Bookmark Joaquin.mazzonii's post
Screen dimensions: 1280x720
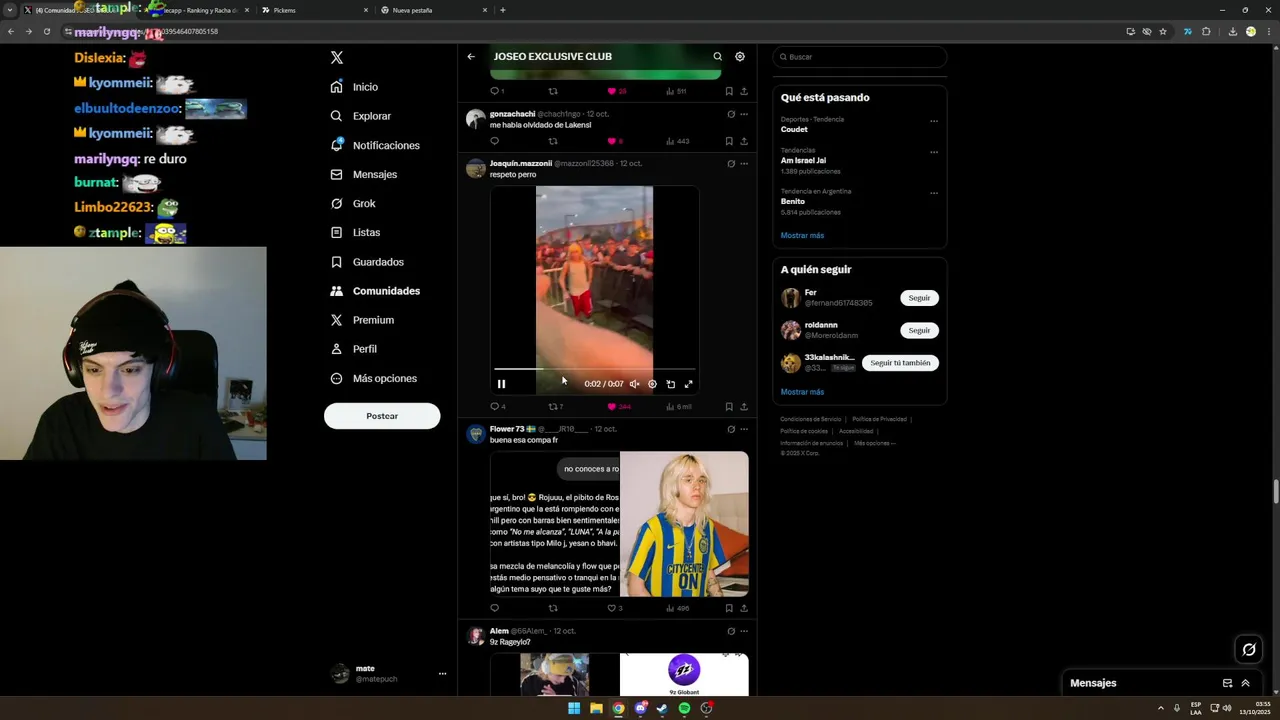coord(729,407)
